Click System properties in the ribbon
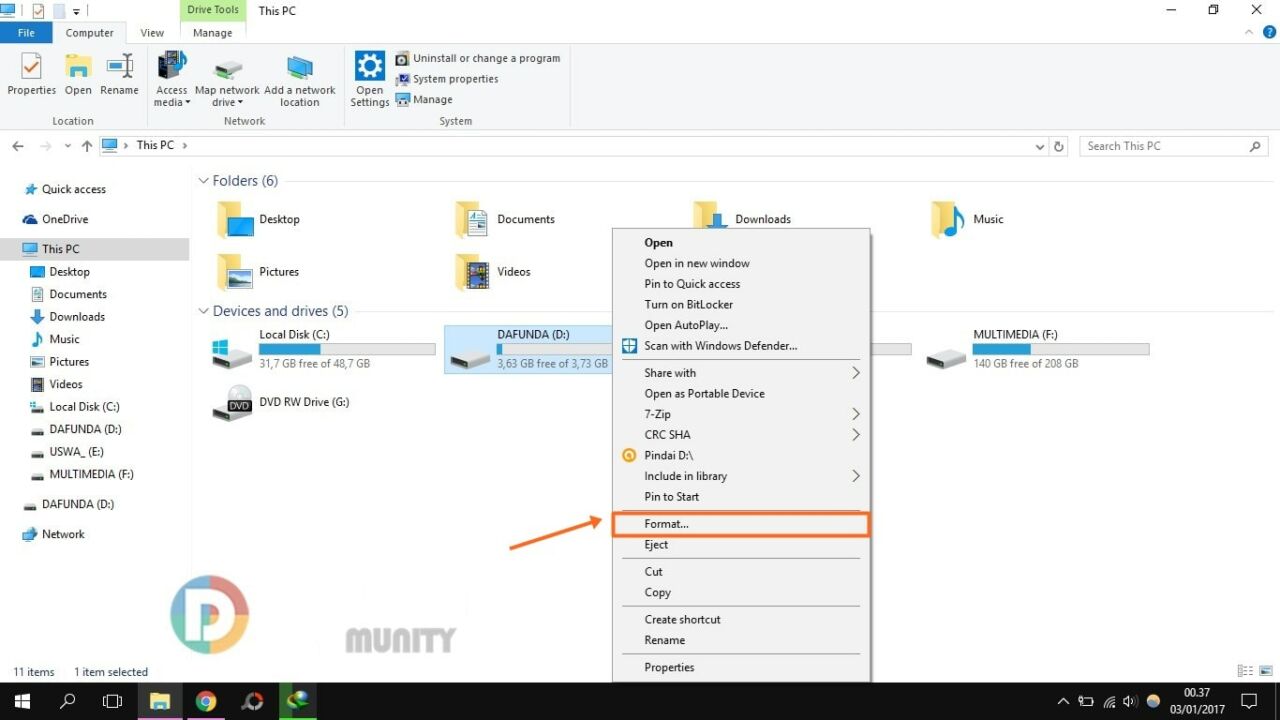 (455, 79)
